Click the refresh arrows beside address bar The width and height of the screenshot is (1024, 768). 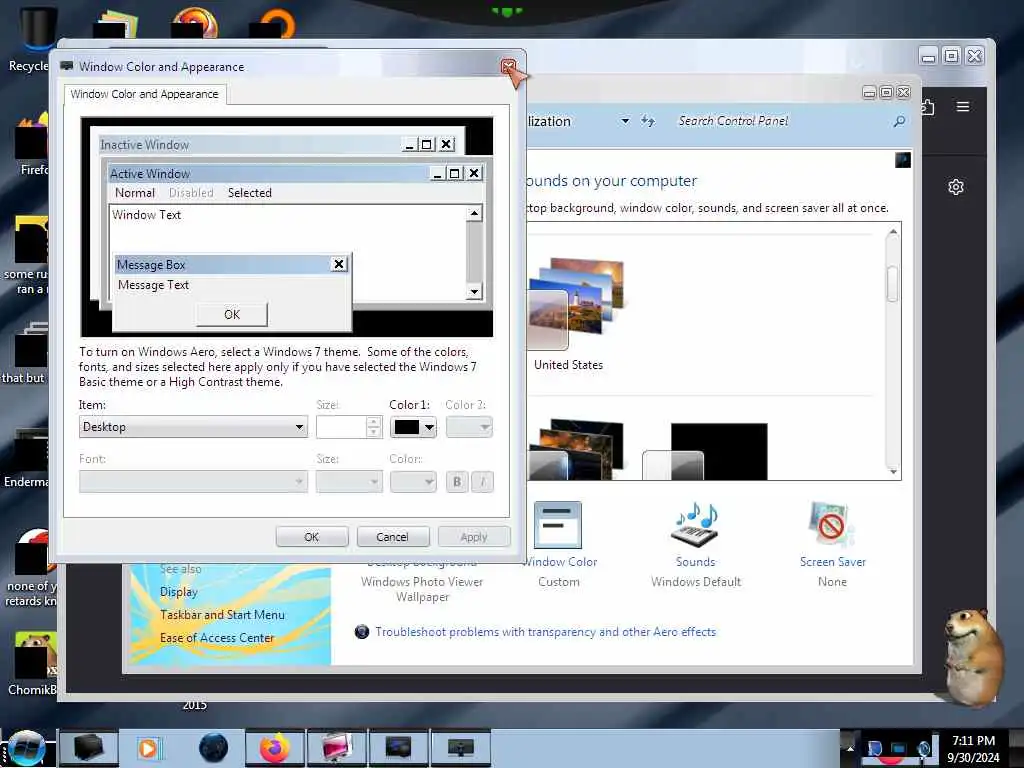(647, 121)
